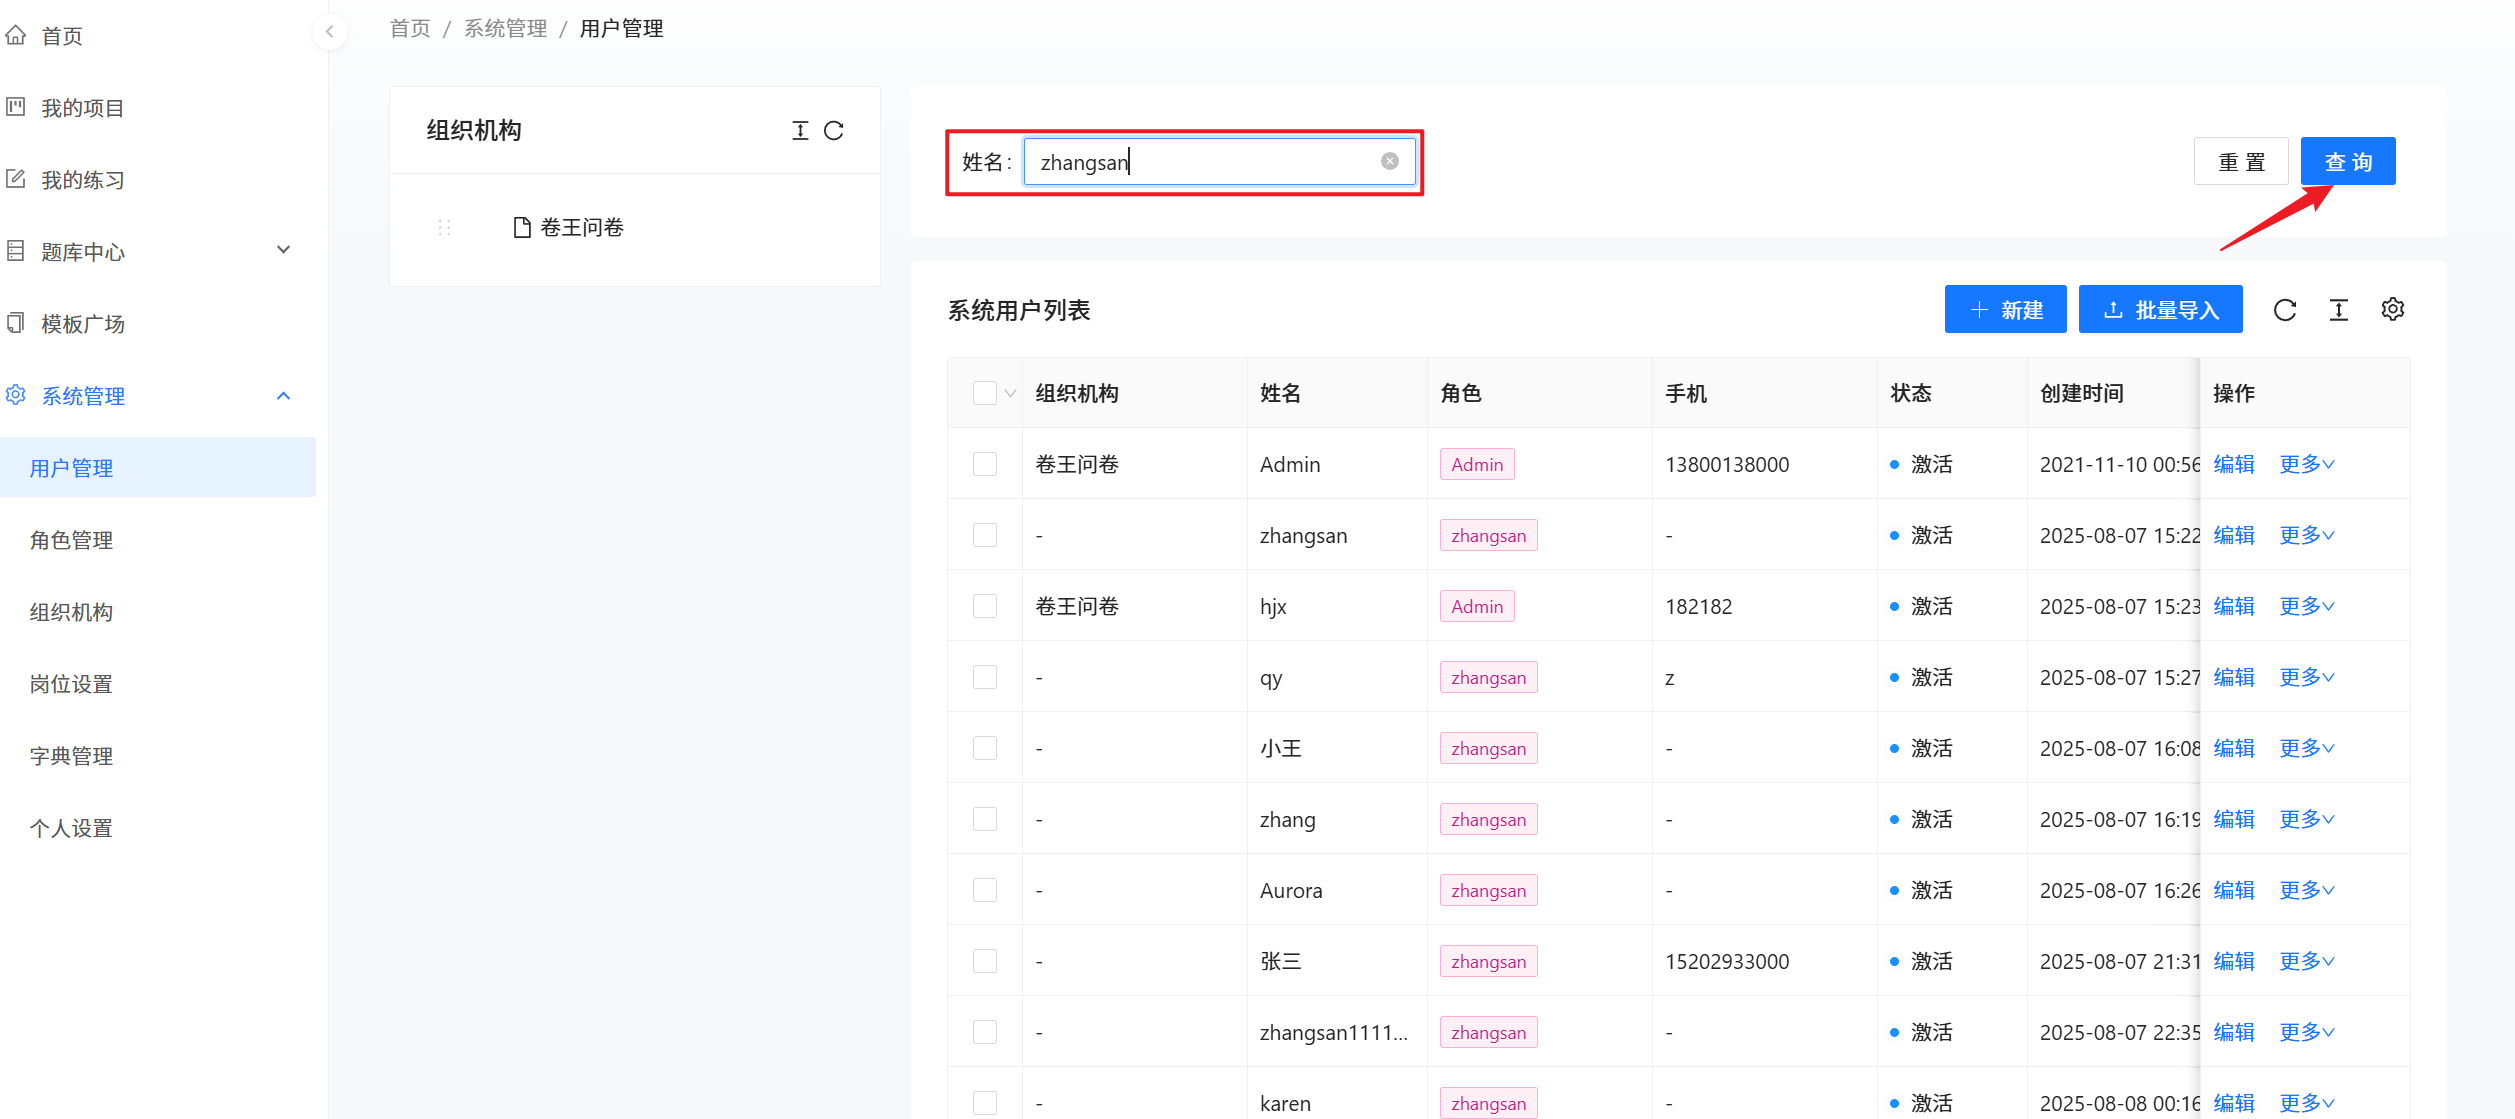Expand all nodes icon in 组织机构 panel

click(x=800, y=131)
